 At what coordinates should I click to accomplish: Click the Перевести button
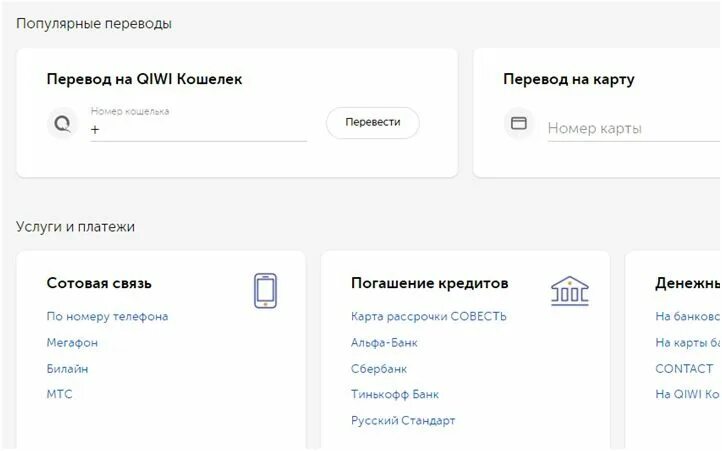373,123
